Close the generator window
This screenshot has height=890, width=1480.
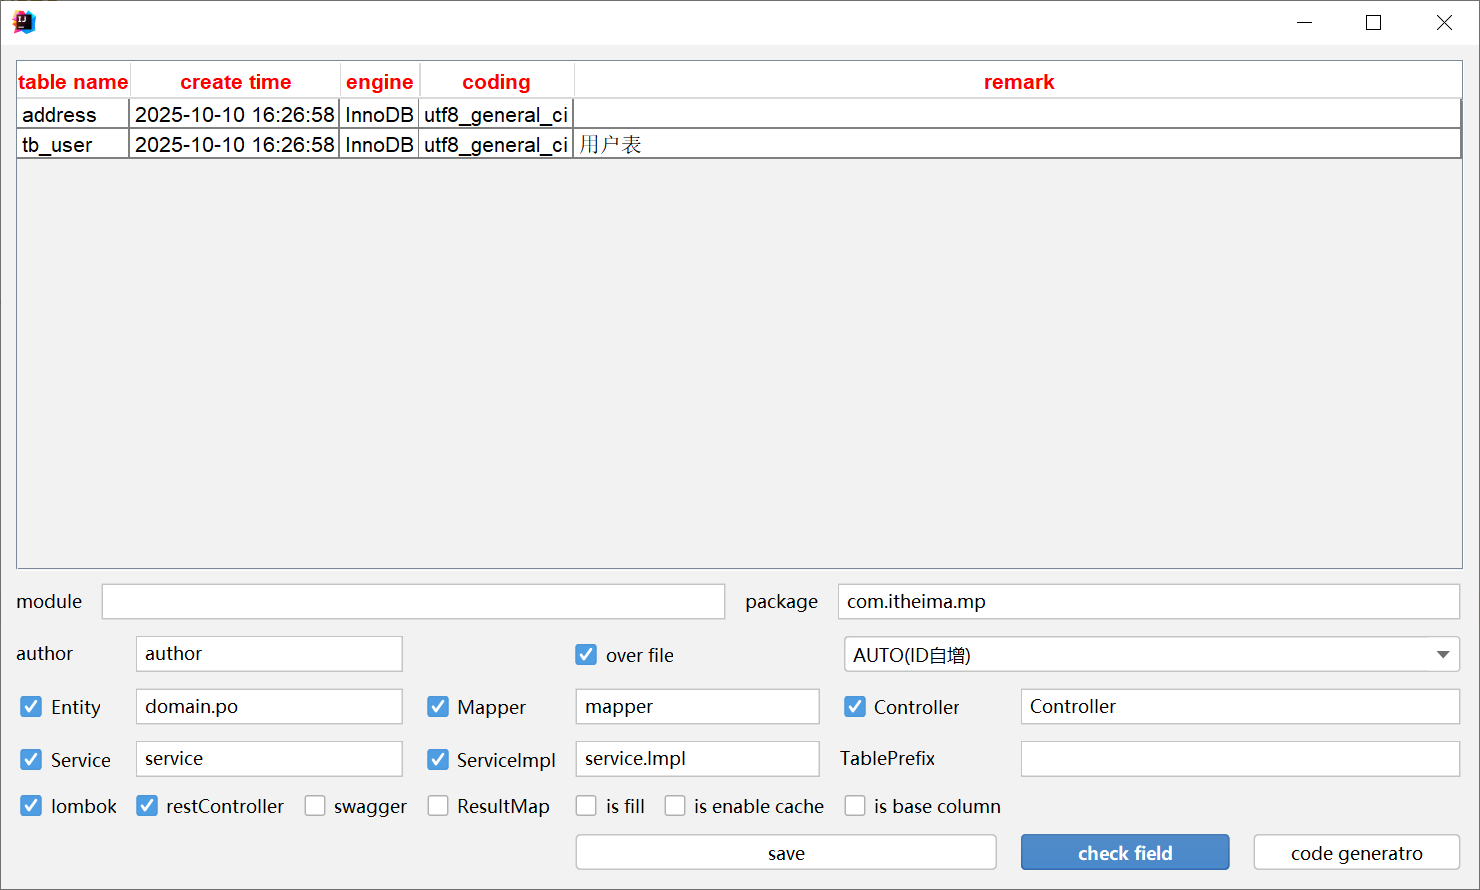point(1444,22)
